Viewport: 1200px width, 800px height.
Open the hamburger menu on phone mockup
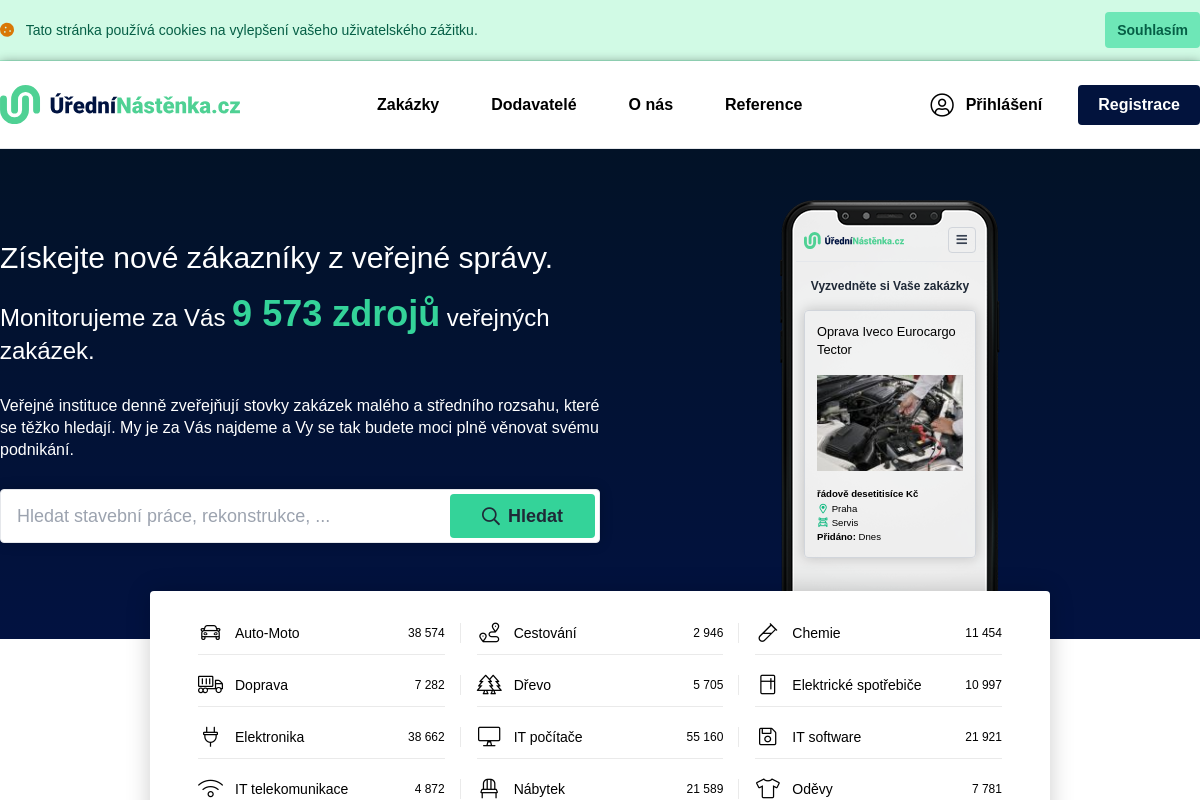[962, 240]
